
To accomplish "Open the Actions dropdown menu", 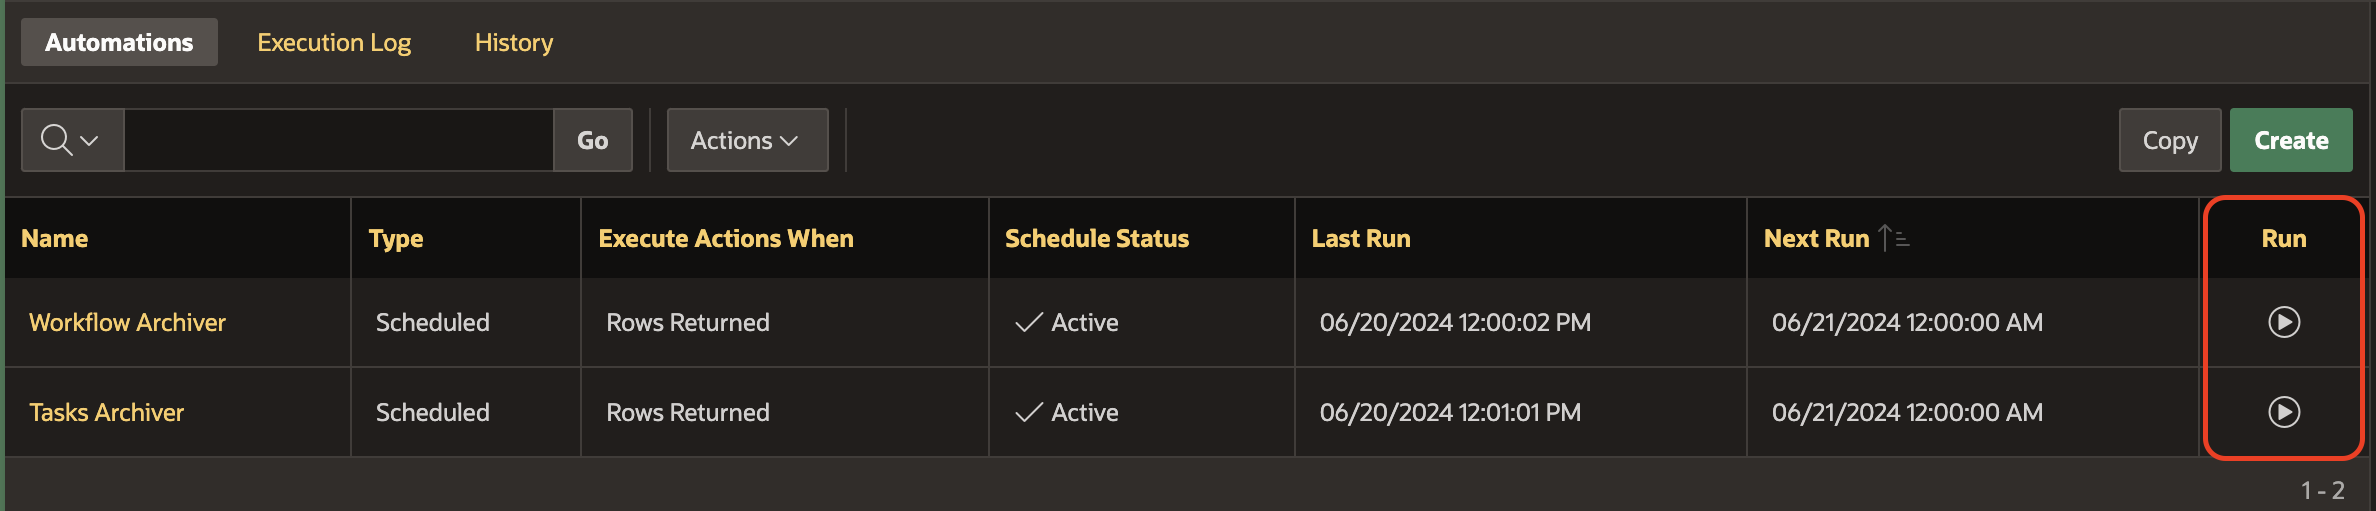I will click(x=746, y=140).
